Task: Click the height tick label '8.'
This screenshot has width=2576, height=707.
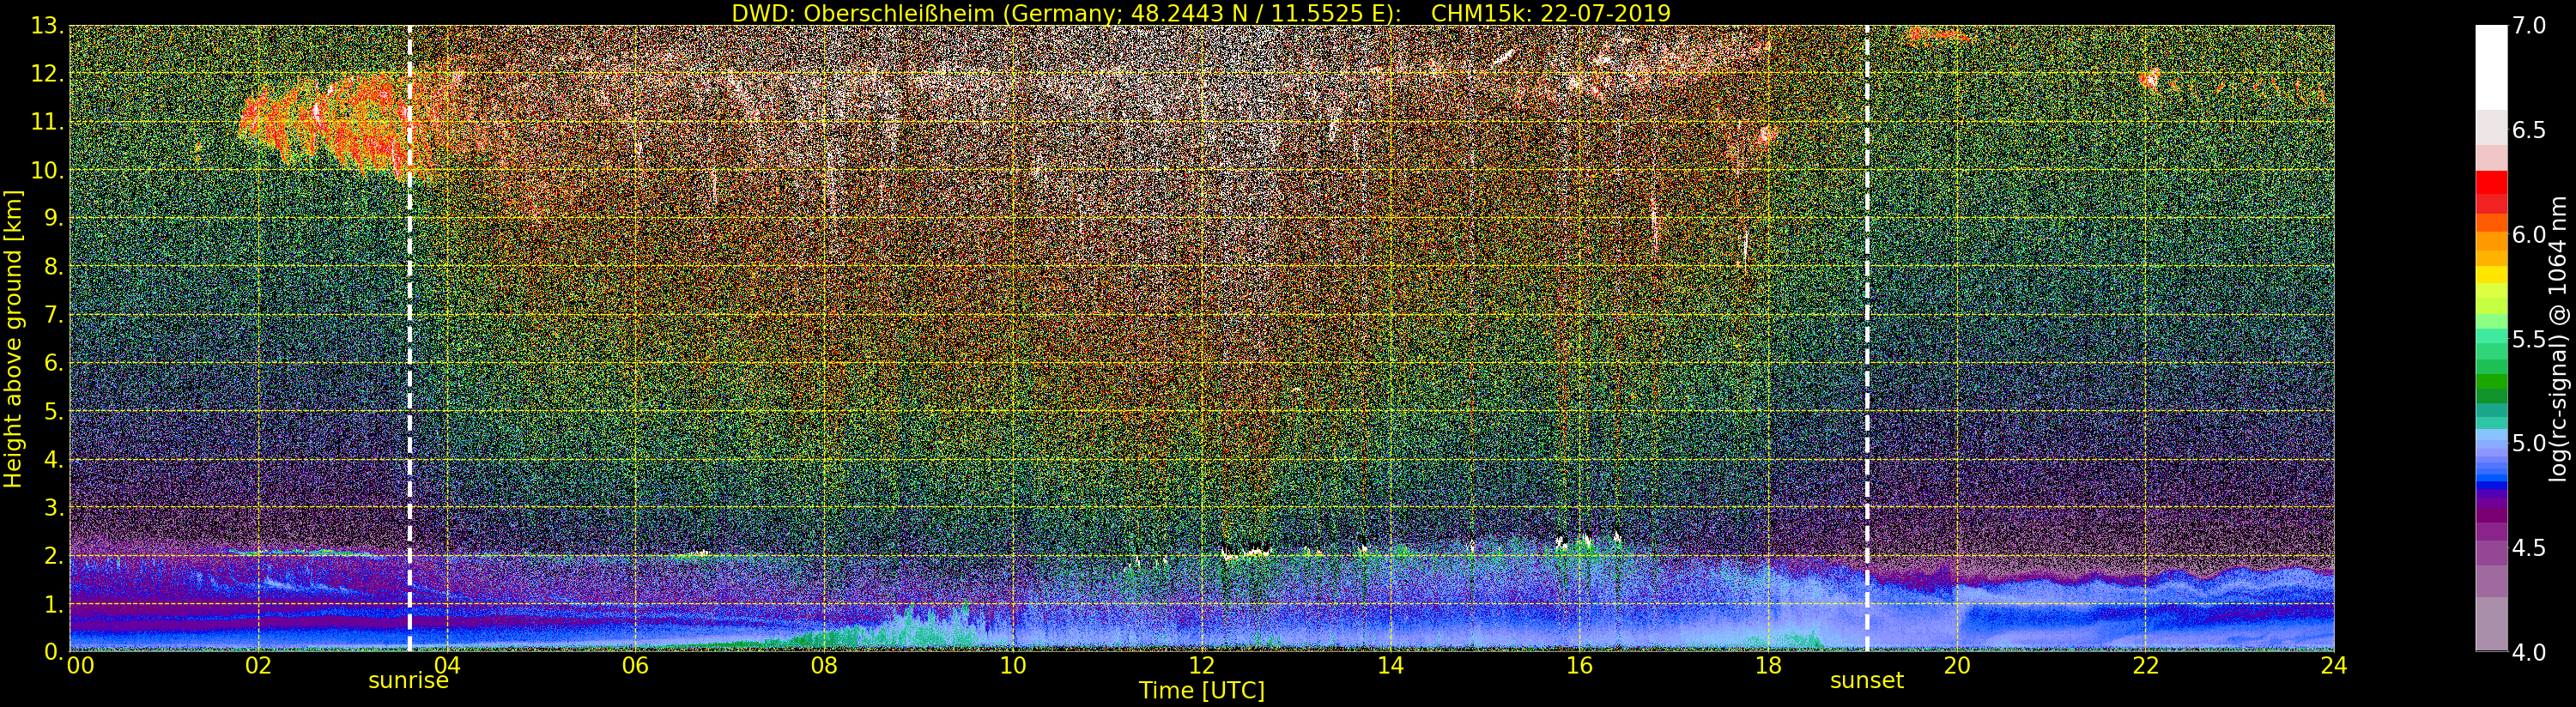Action: [x=53, y=266]
